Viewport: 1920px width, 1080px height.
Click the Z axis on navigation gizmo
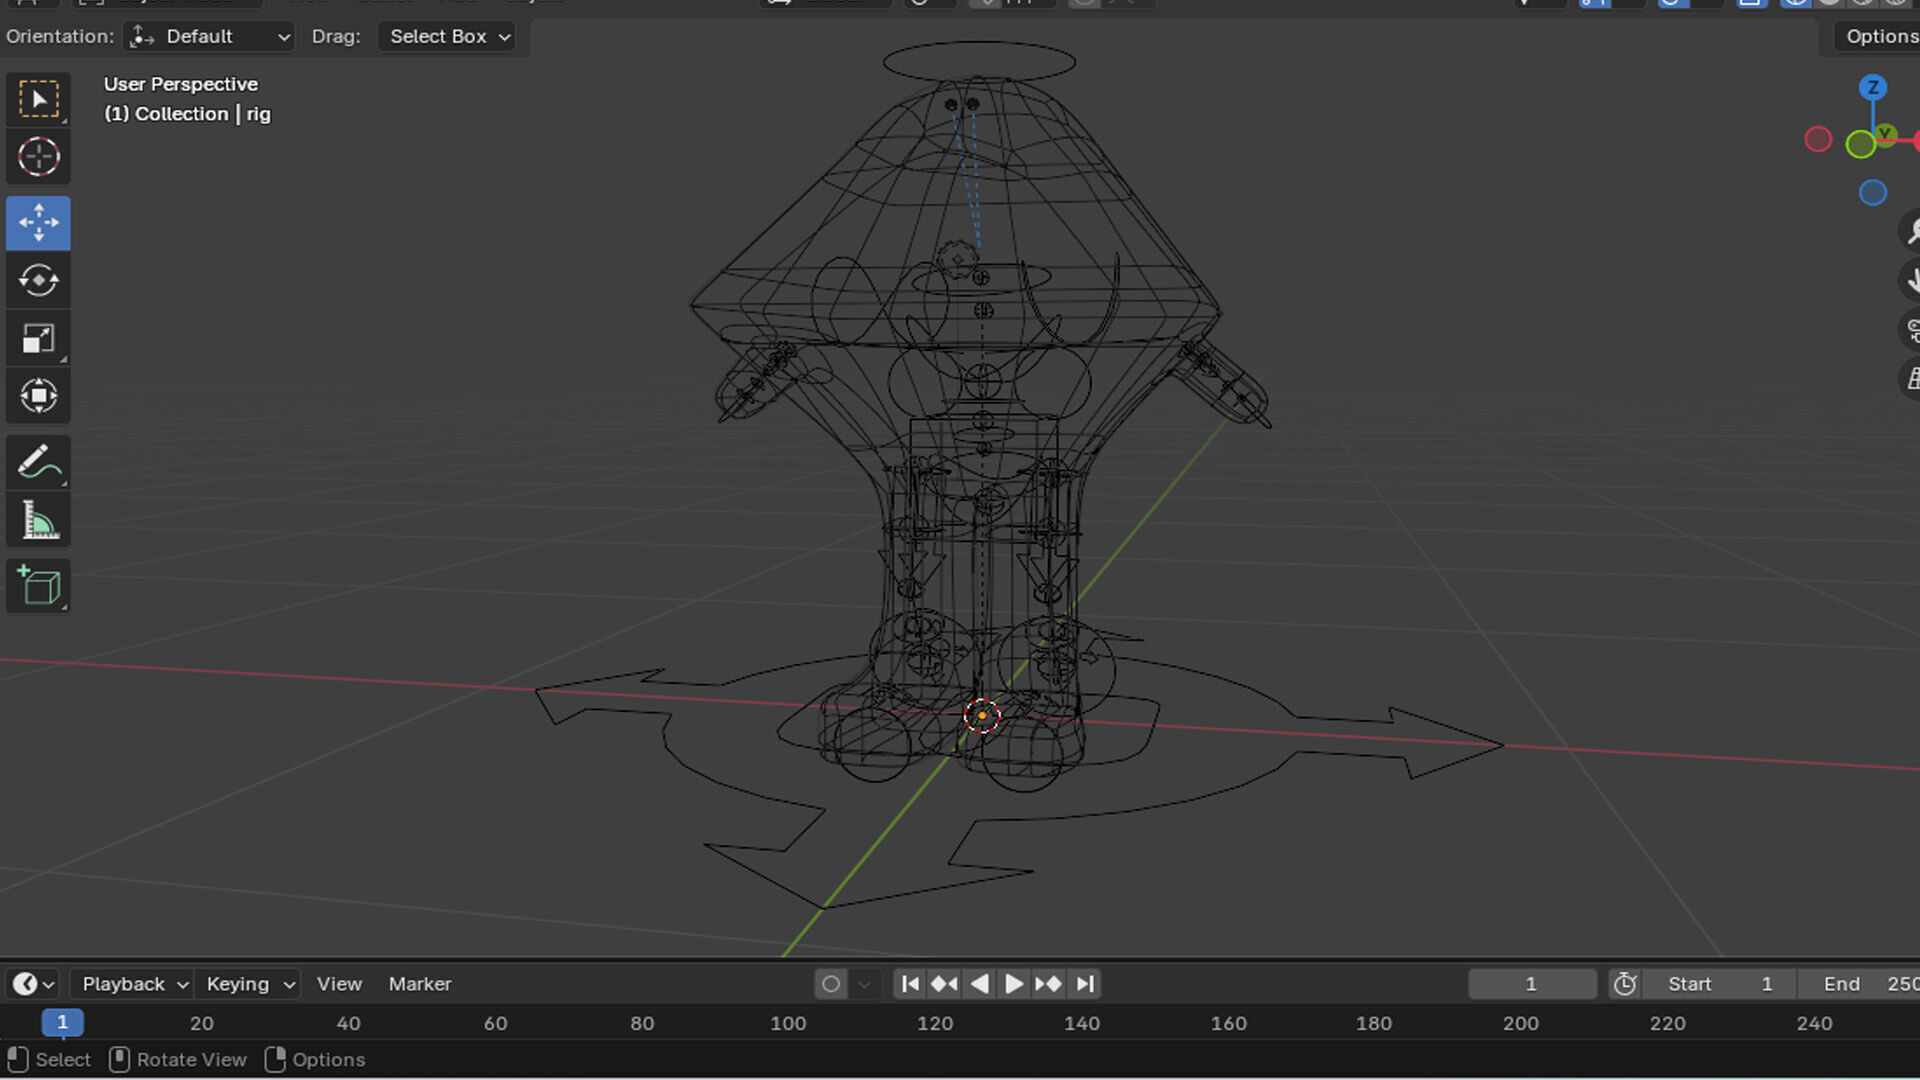(1873, 88)
